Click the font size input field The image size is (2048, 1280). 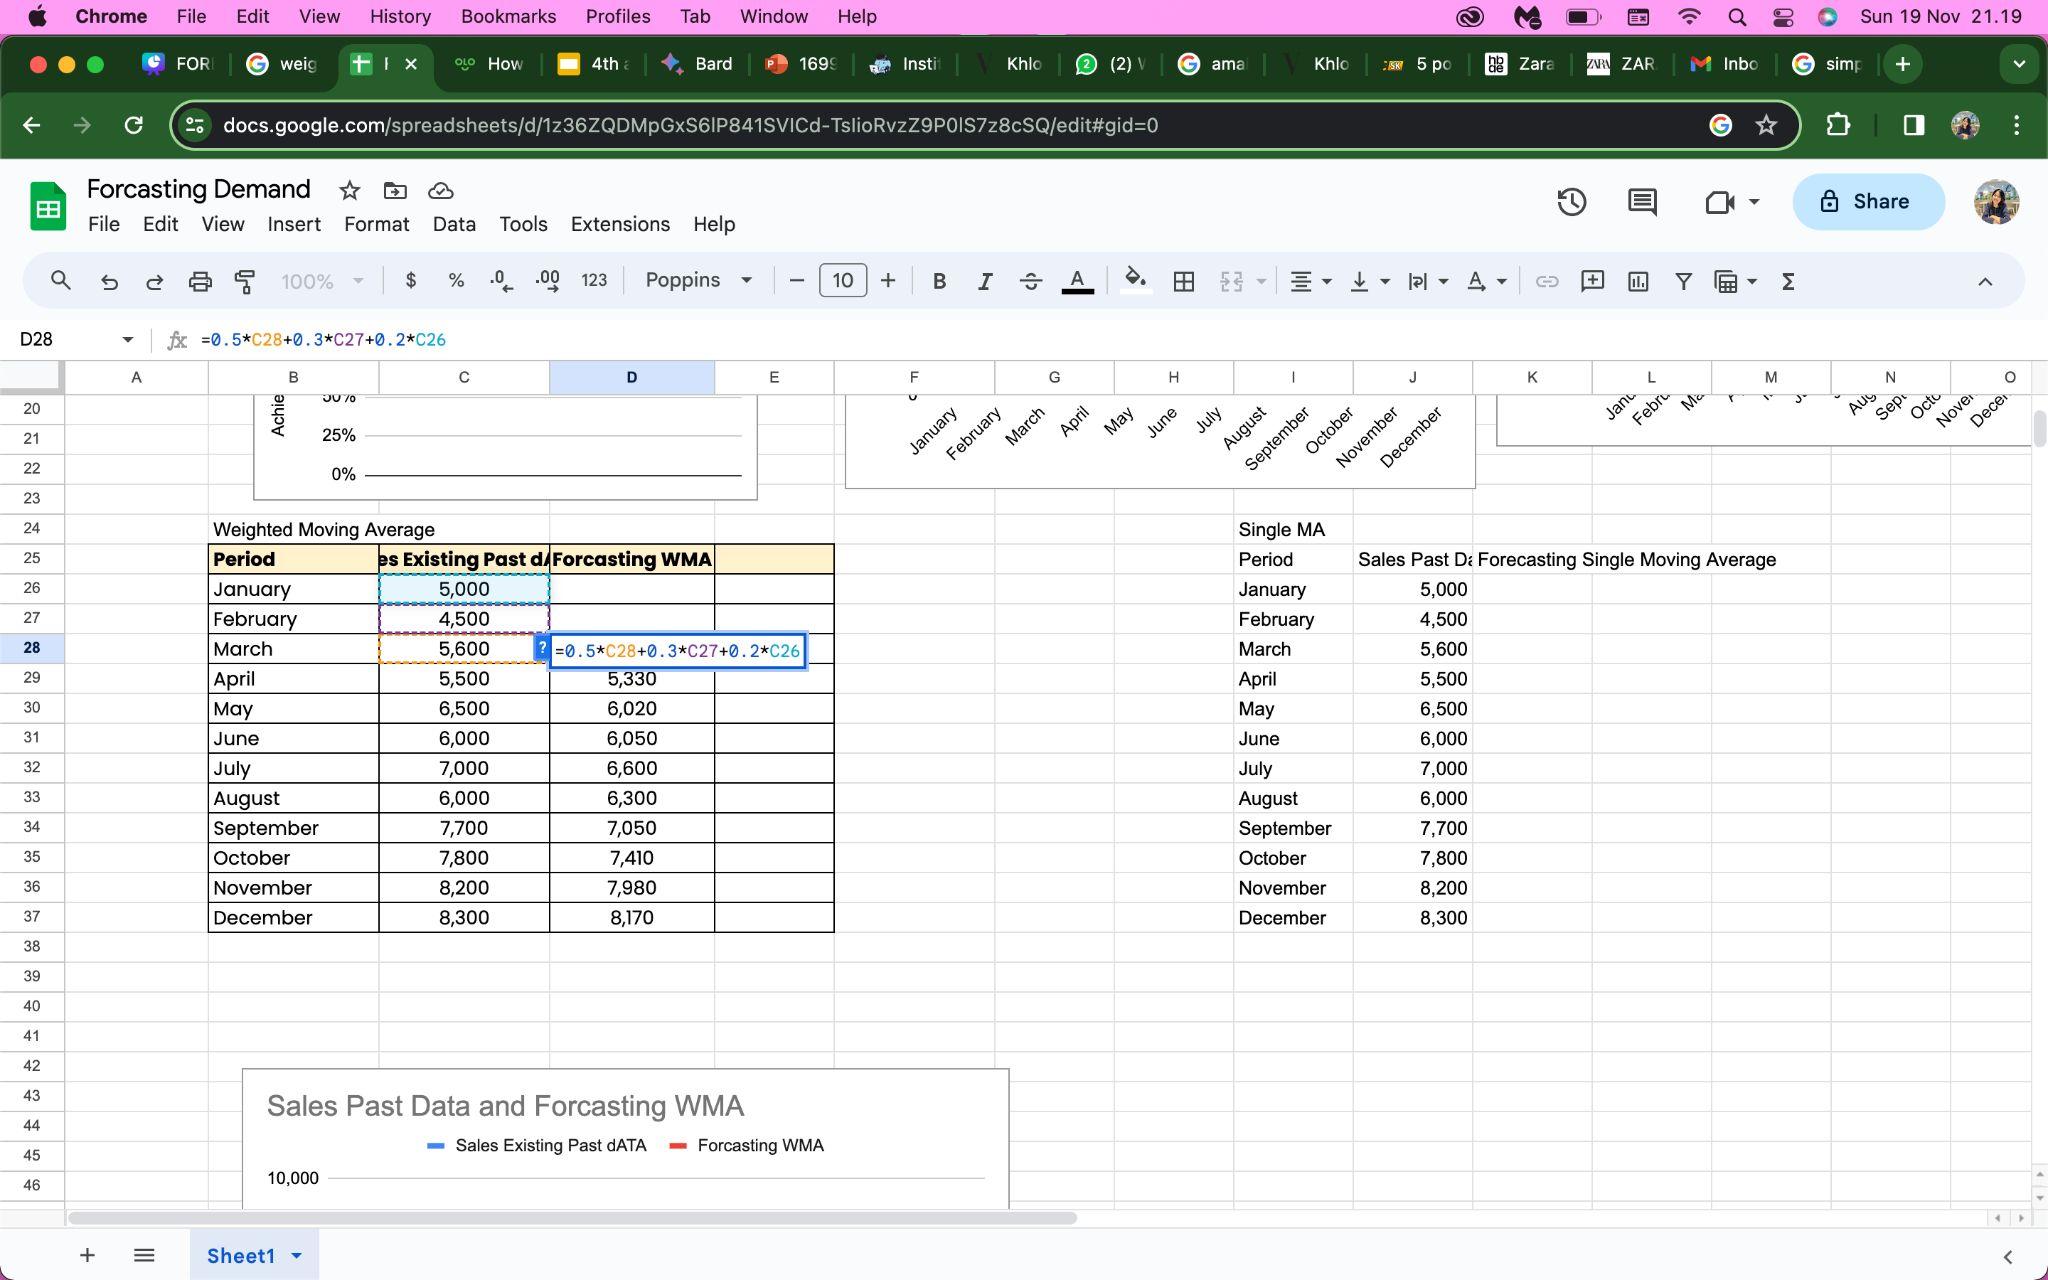(842, 281)
